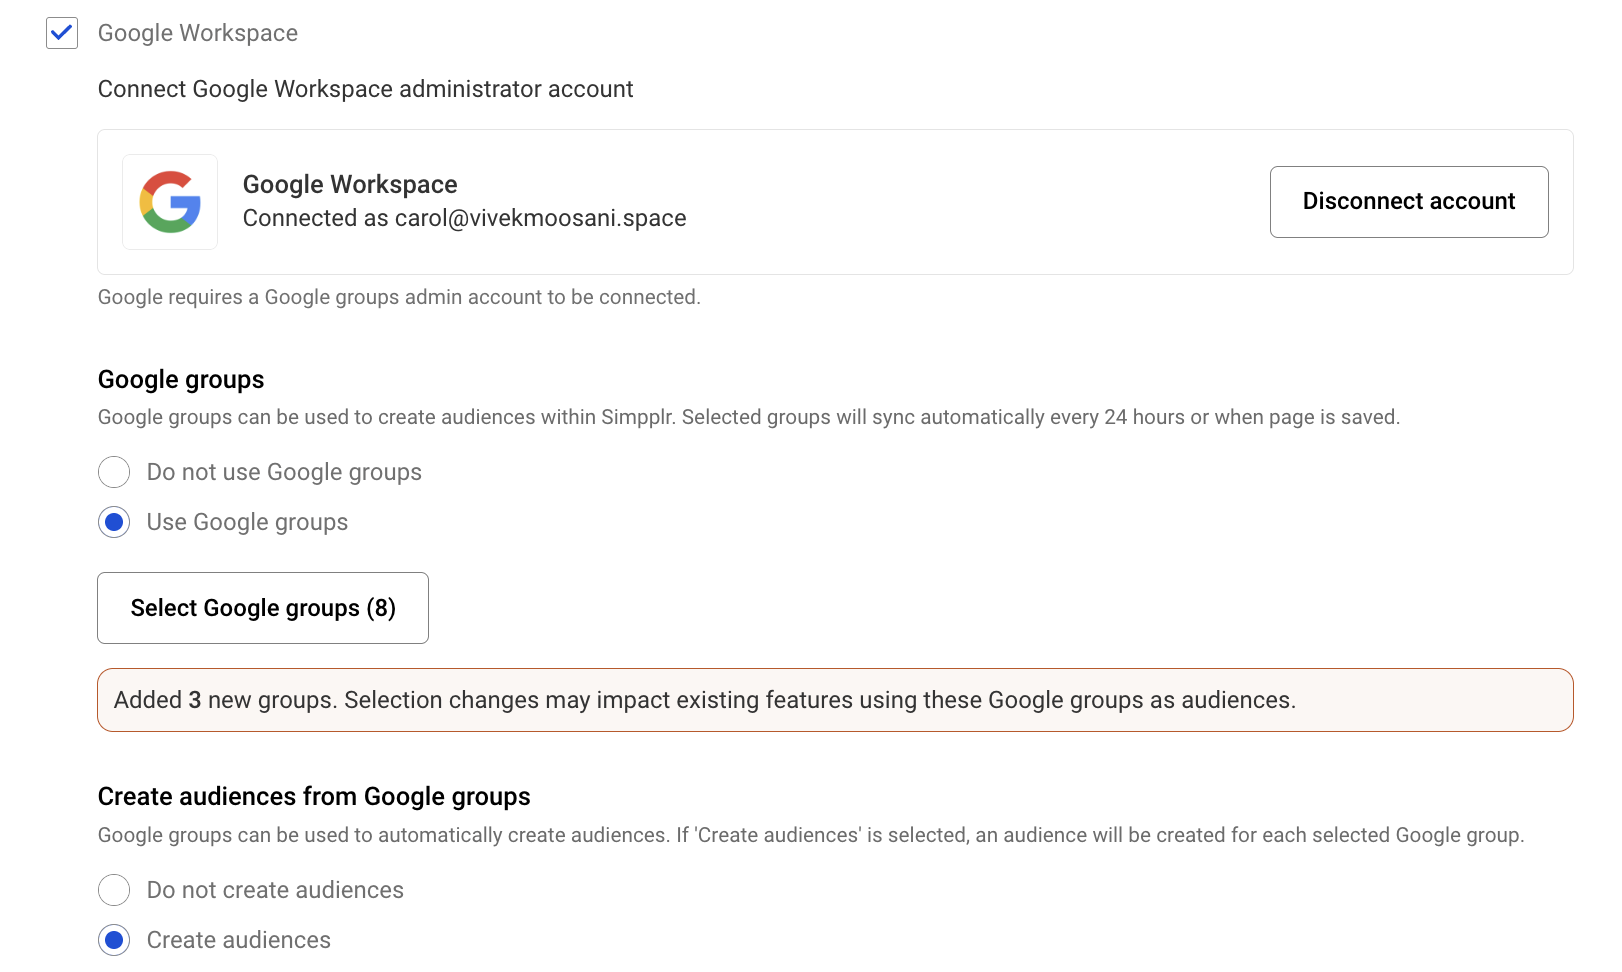Image resolution: width=1622 pixels, height=972 pixels.
Task: Select the 'Do not create audiences' radio button
Action: (x=114, y=890)
